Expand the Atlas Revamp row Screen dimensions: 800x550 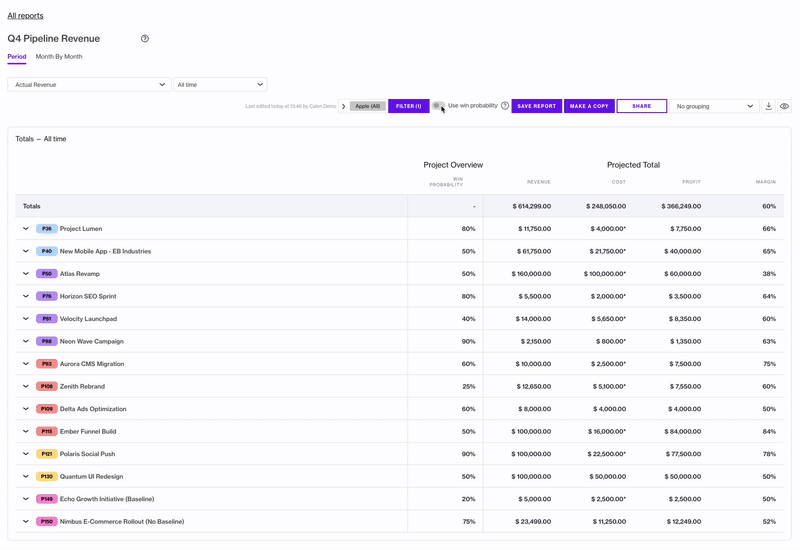26,273
